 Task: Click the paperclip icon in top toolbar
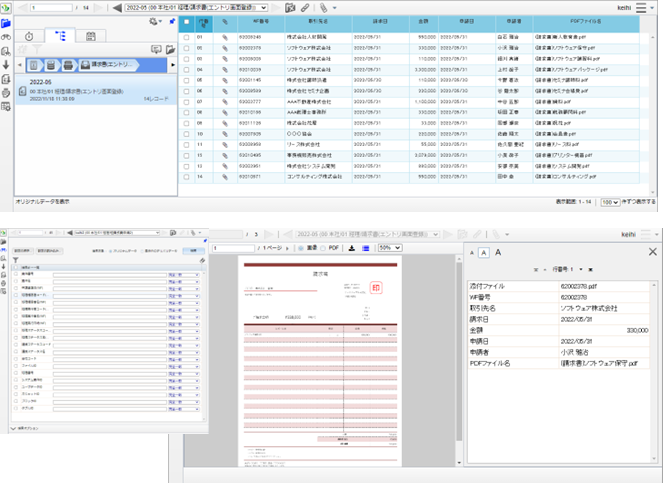pos(323,7)
